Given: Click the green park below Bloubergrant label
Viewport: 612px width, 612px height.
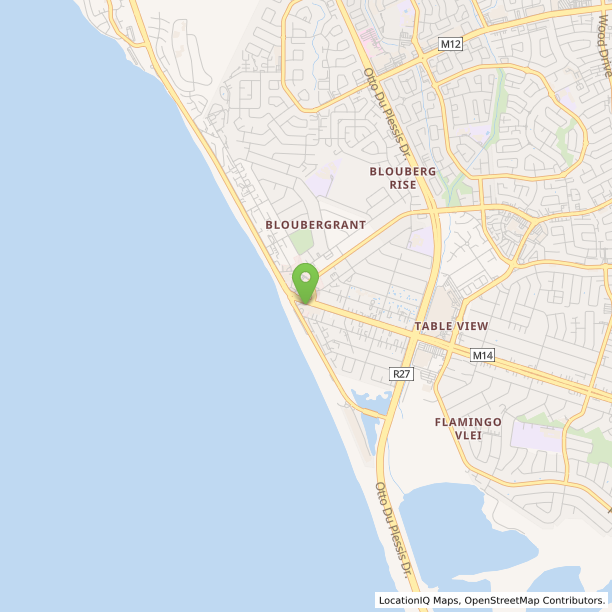Looking at the screenshot, I should [x=301, y=242].
